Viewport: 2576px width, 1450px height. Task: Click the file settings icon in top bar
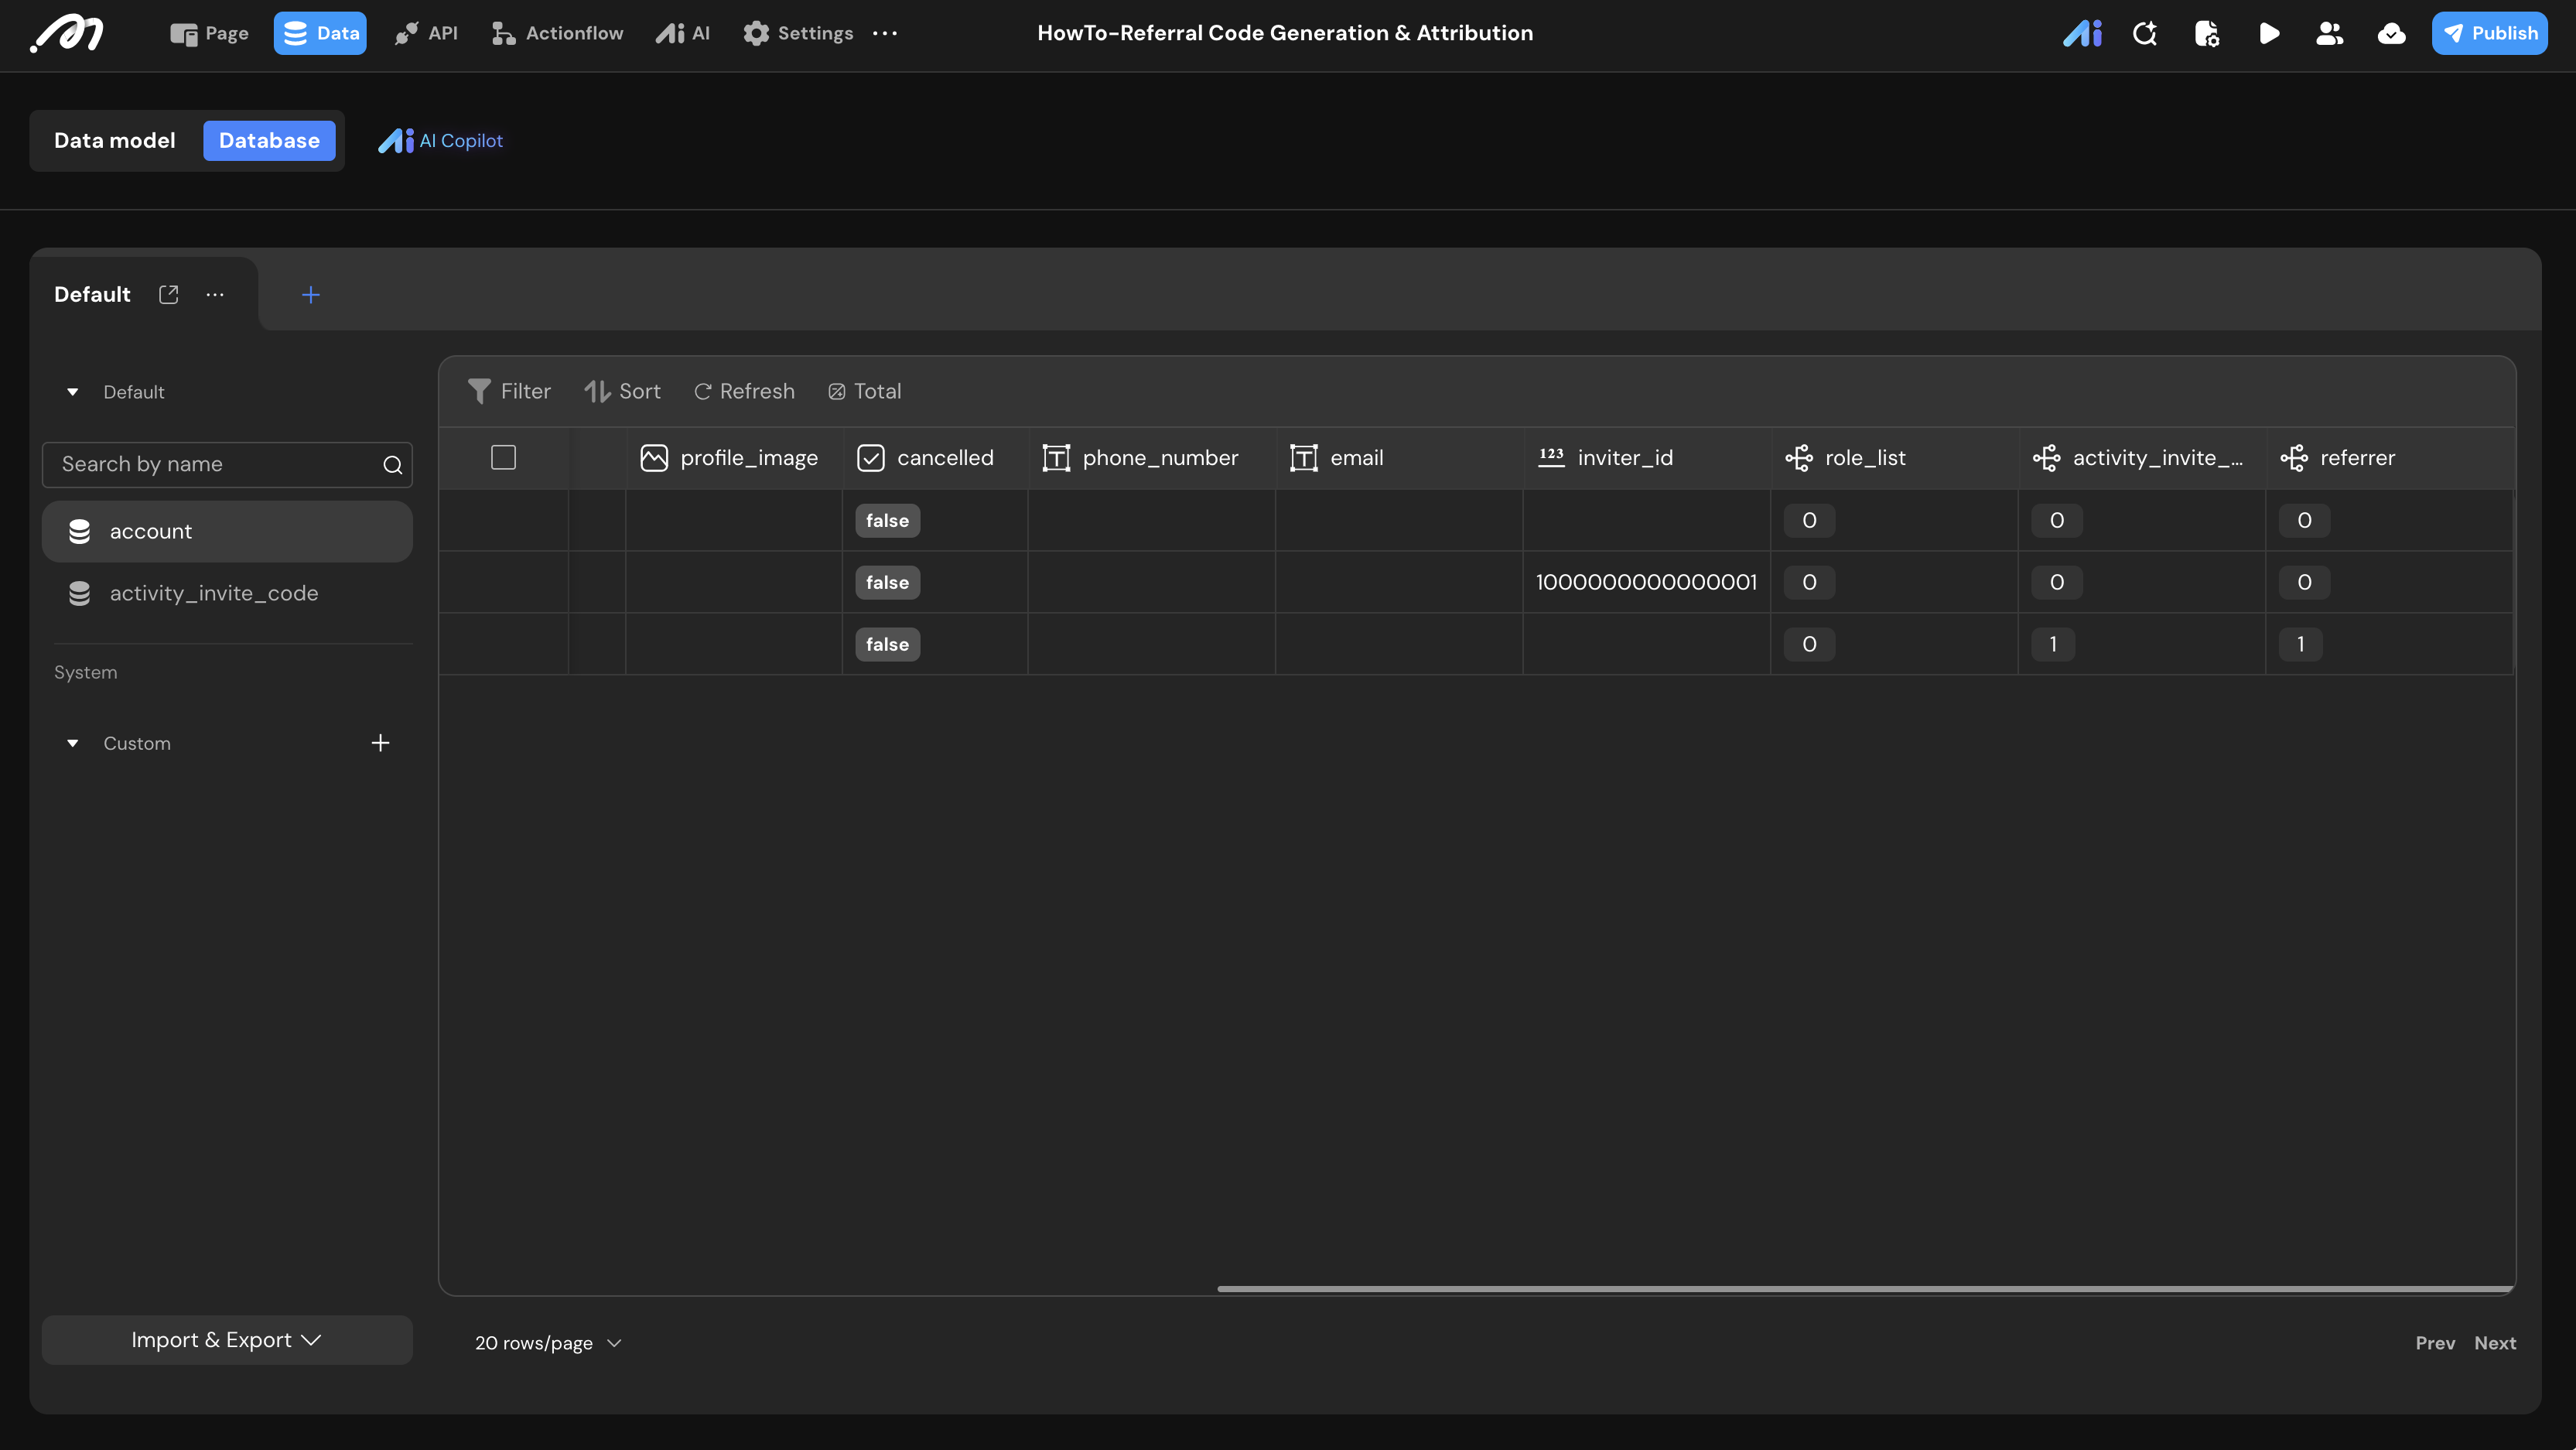point(2206,33)
